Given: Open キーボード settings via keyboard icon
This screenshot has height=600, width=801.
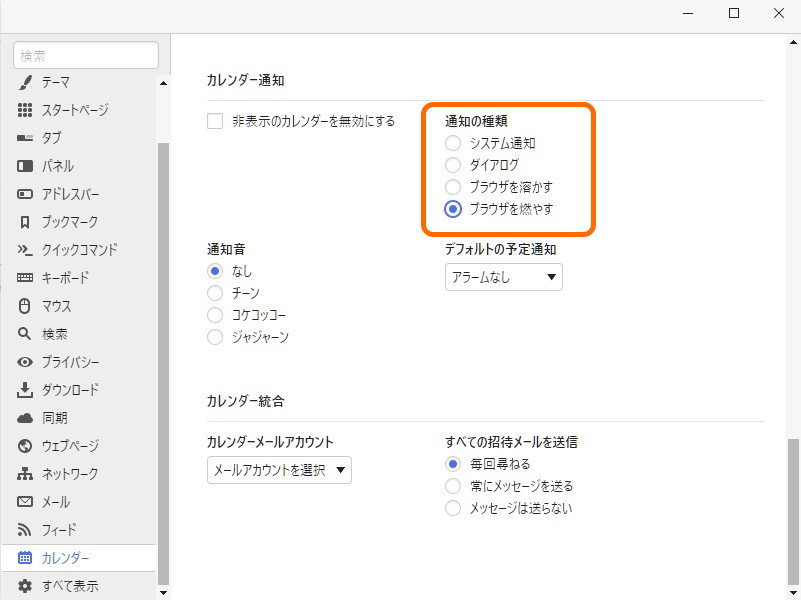Looking at the screenshot, I should click(x=25, y=278).
